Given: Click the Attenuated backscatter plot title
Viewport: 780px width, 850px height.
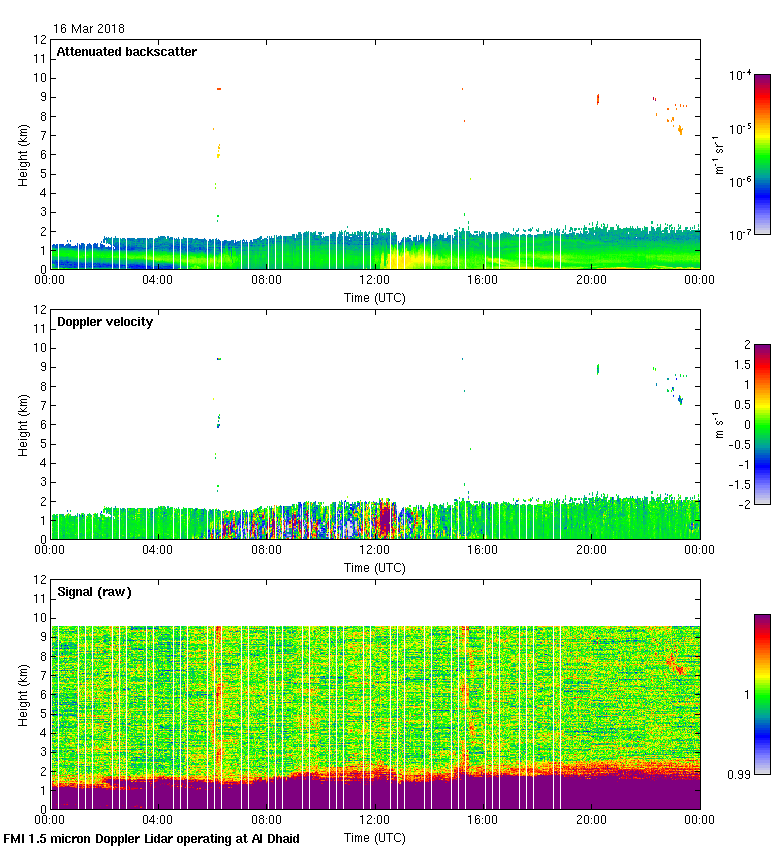Looking at the screenshot, I should click(126, 52).
